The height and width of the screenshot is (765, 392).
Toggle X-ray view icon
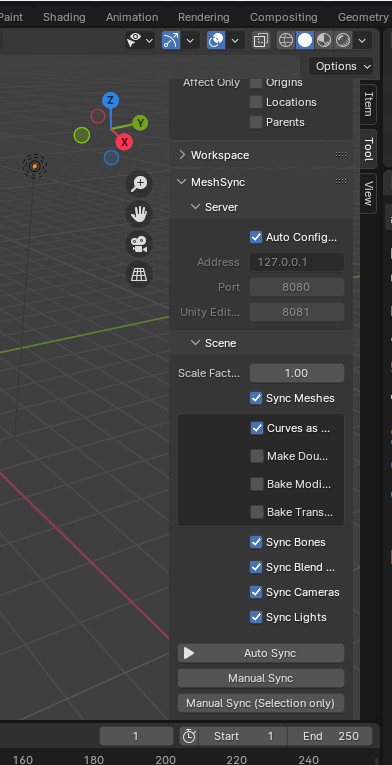coord(261,40)
